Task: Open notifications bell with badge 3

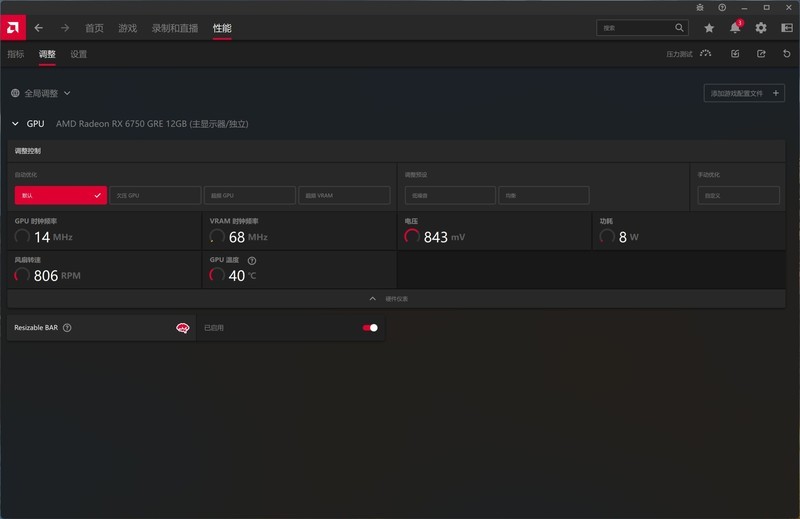Action: (x=735, y=28)
